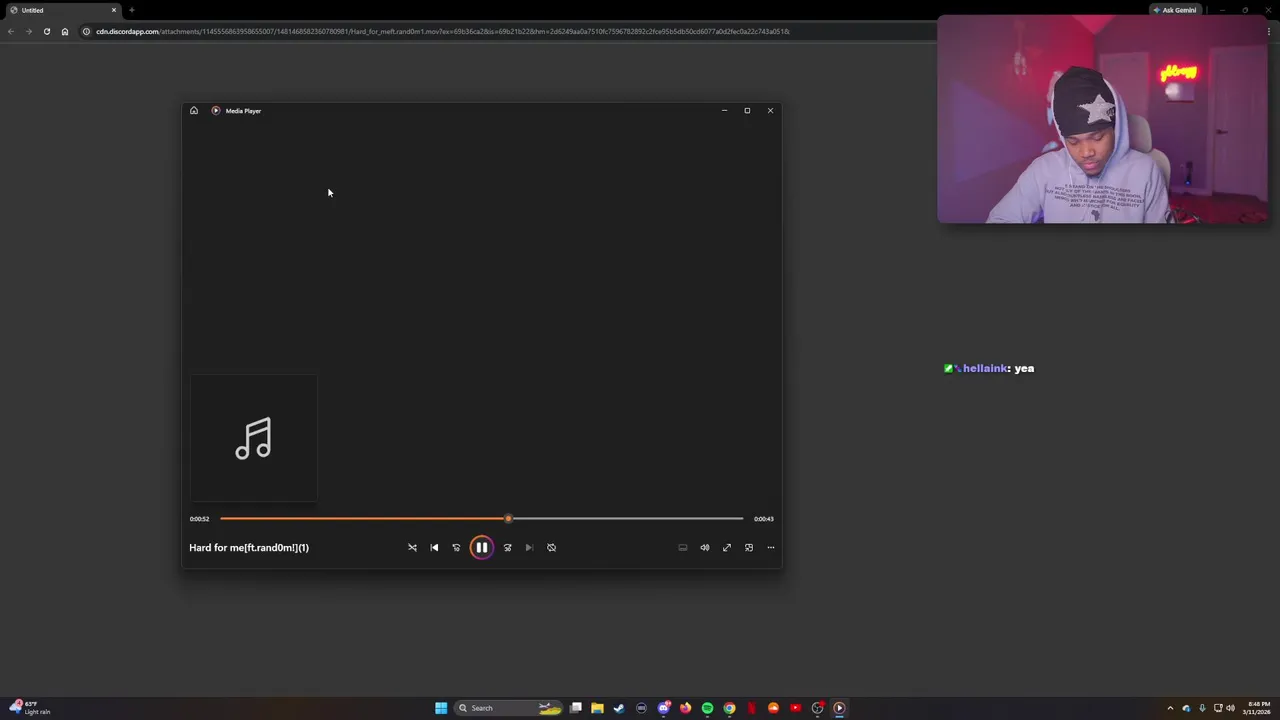Click the unplayed portion of seek bar

627,518
